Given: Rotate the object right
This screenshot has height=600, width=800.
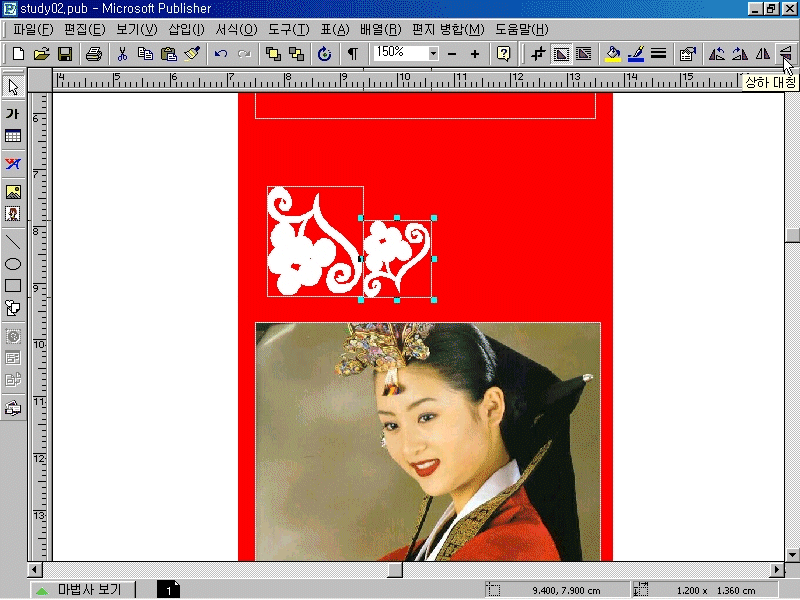Looking at the screenshot, I should pyautogui.click(x=740, y=54).
